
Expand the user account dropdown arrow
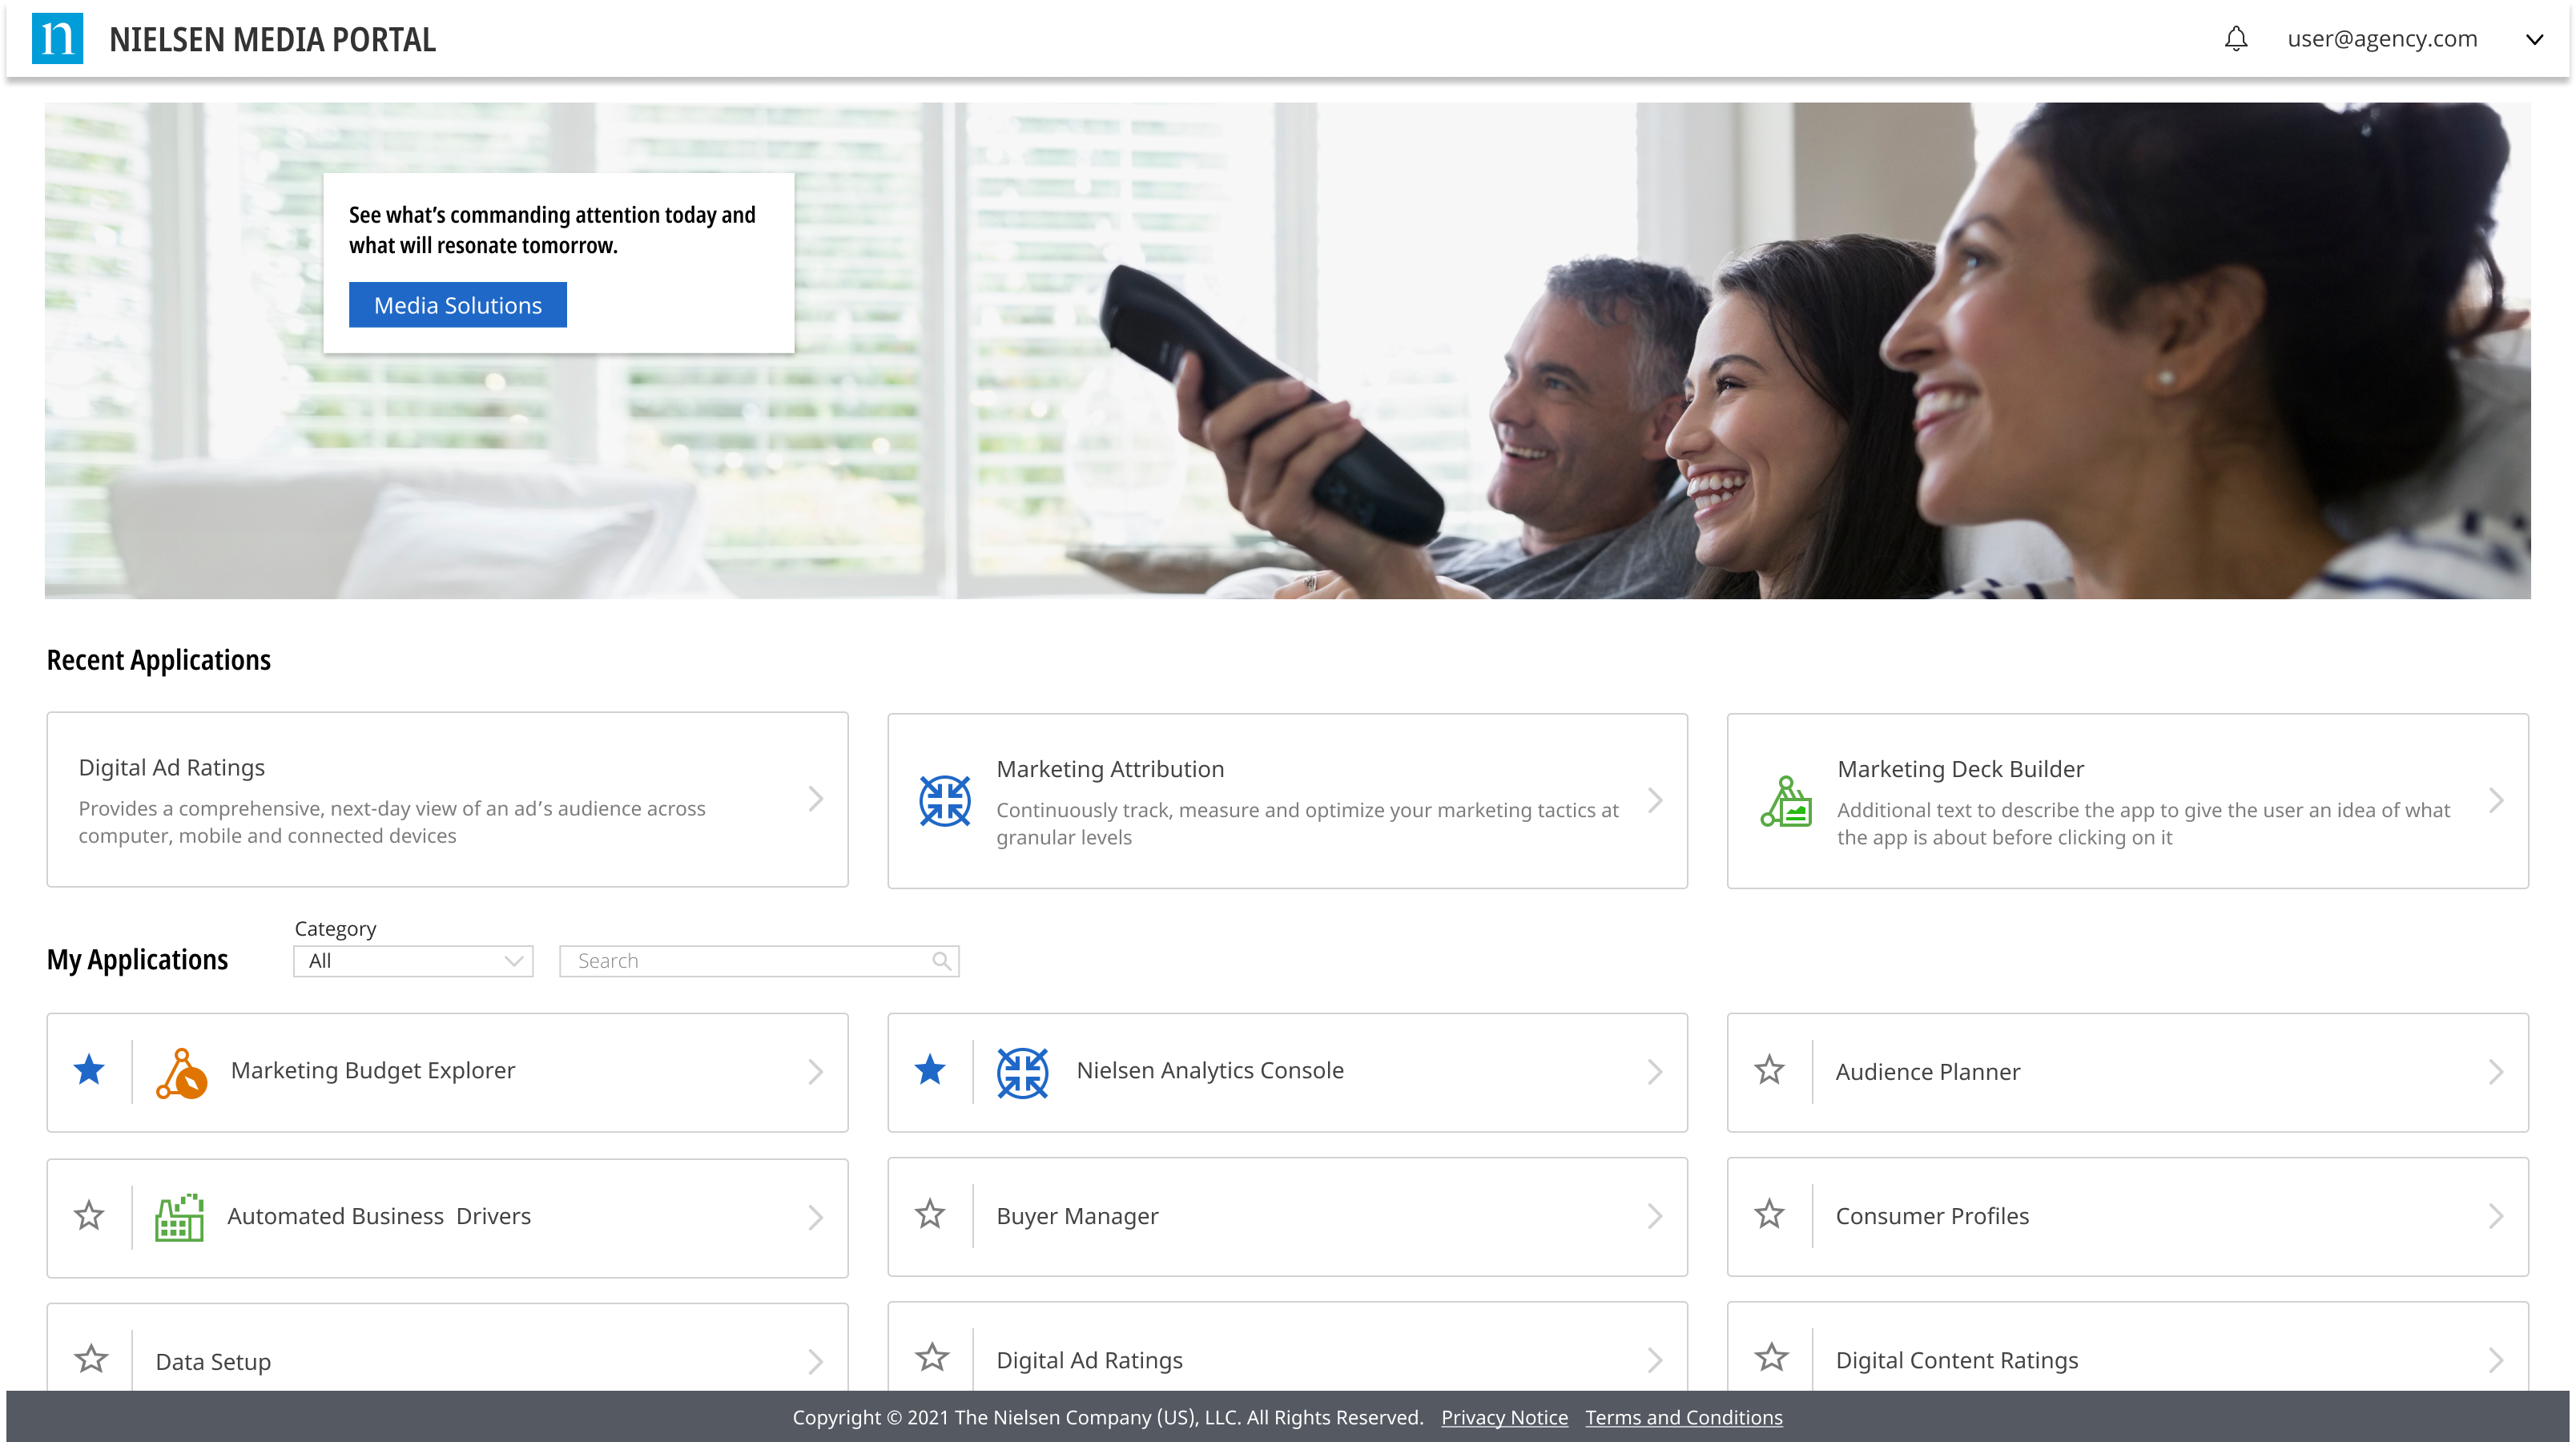click(2534, 40)
